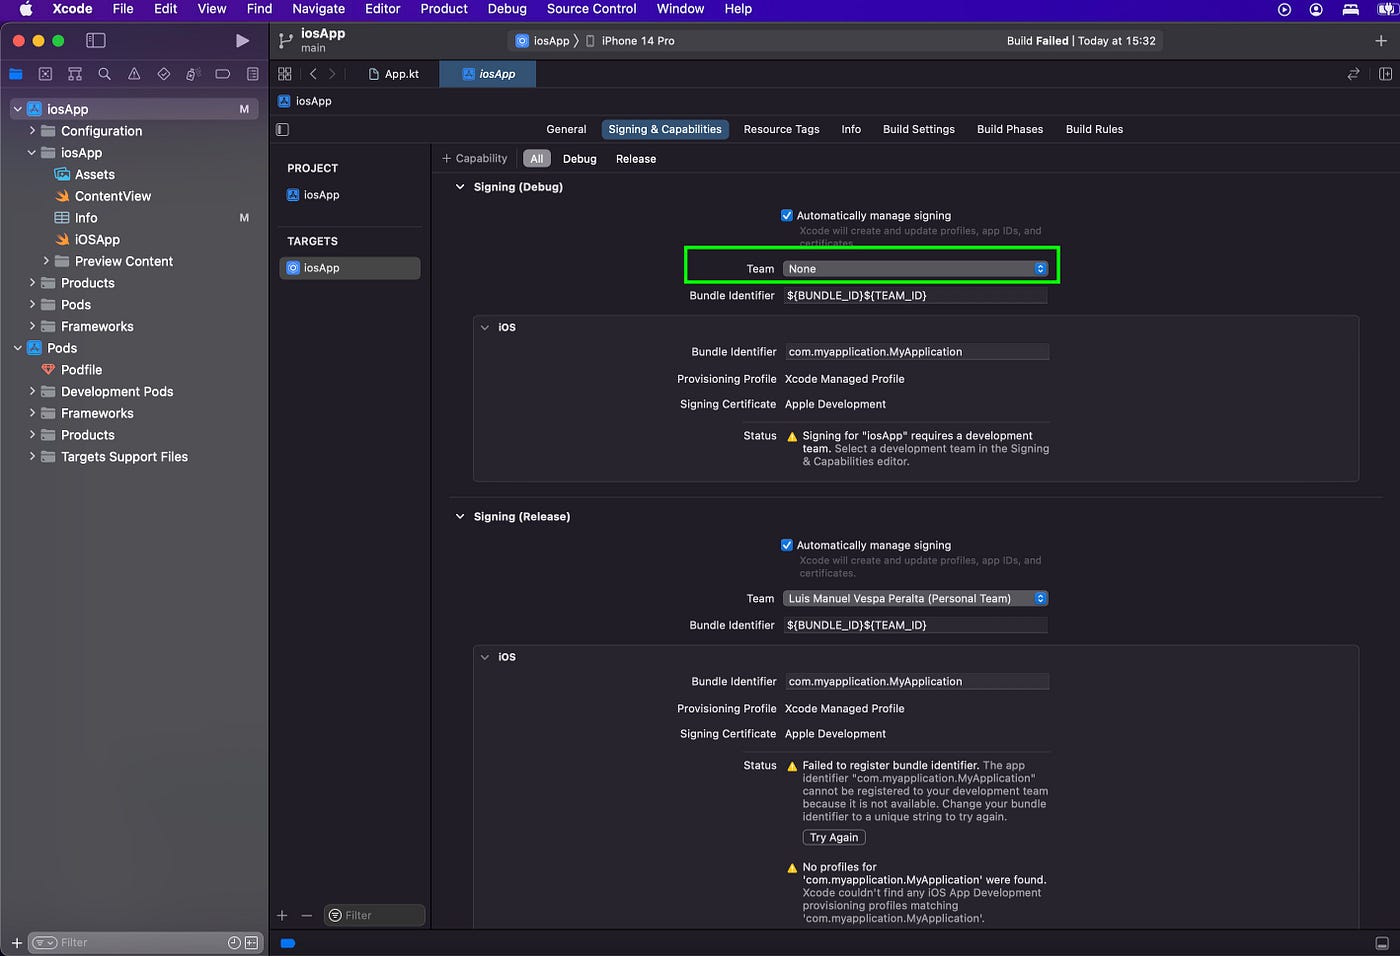Open the Find navigator magnifier icon

(104, 74)
